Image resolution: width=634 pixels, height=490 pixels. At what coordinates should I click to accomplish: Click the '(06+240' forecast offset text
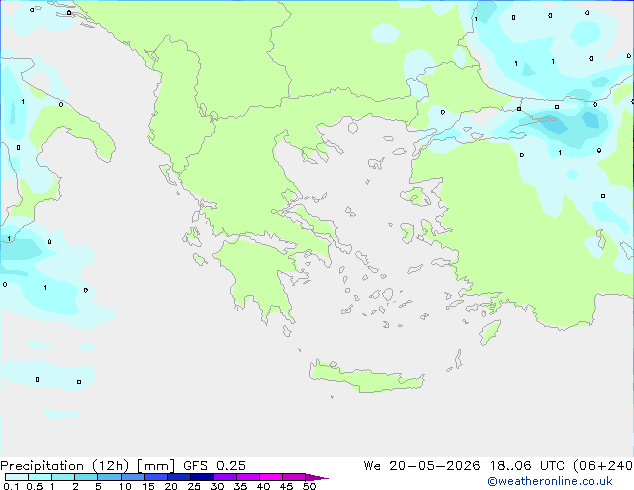(x=603, y=466)
